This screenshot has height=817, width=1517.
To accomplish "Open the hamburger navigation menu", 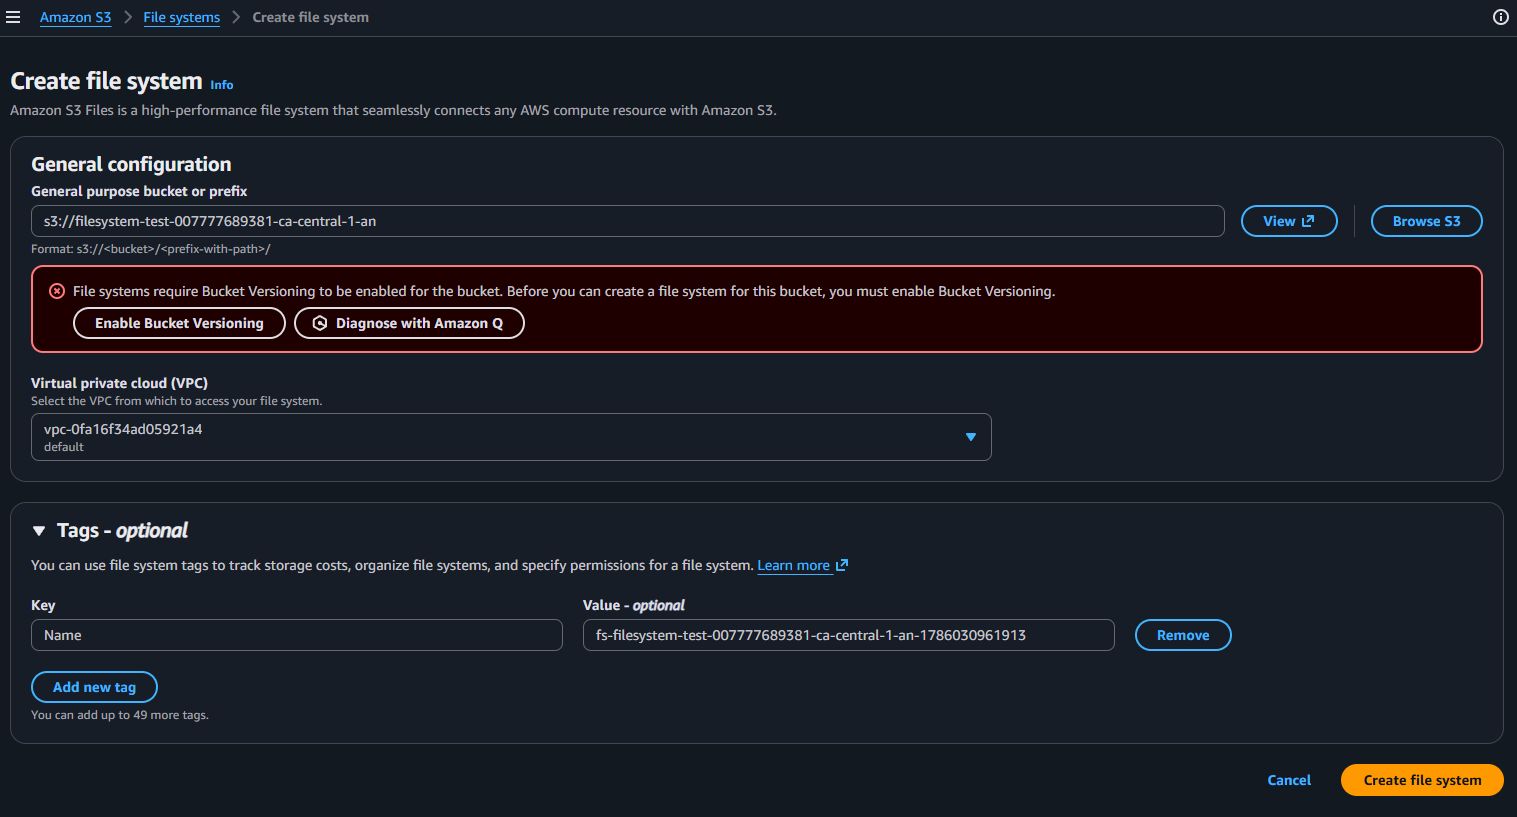I will point(13,17).
